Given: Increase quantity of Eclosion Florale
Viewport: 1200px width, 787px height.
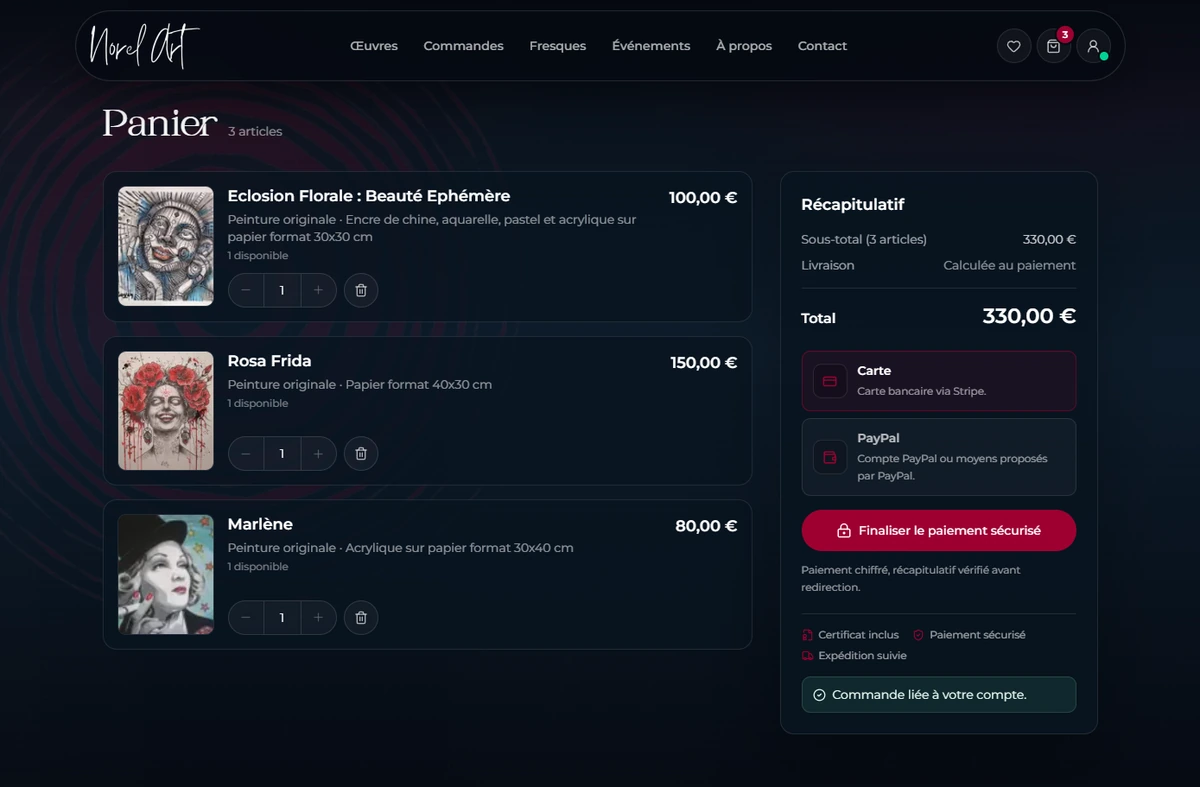Looking at the screenshot, I should (x=318, y=290).
